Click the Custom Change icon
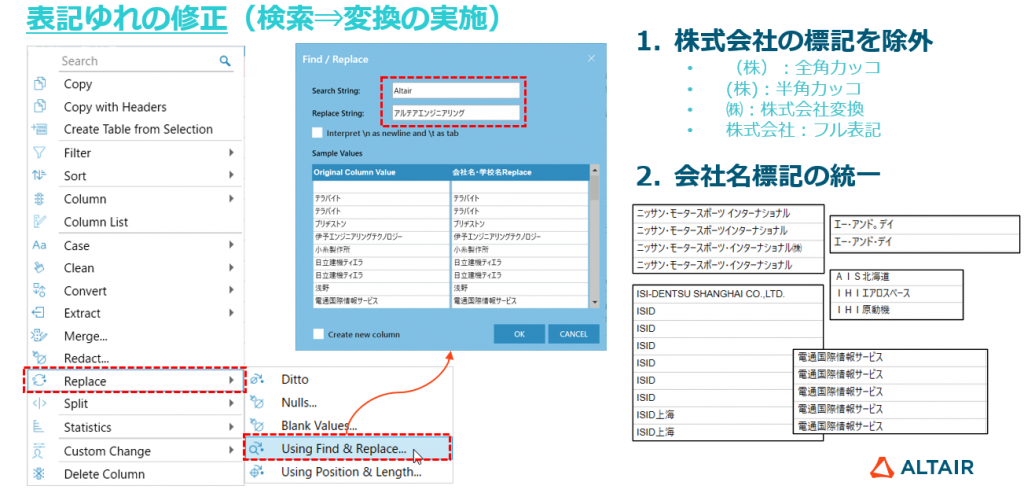This screenshot has height=493, width=1024. click(x=39, y=451)
